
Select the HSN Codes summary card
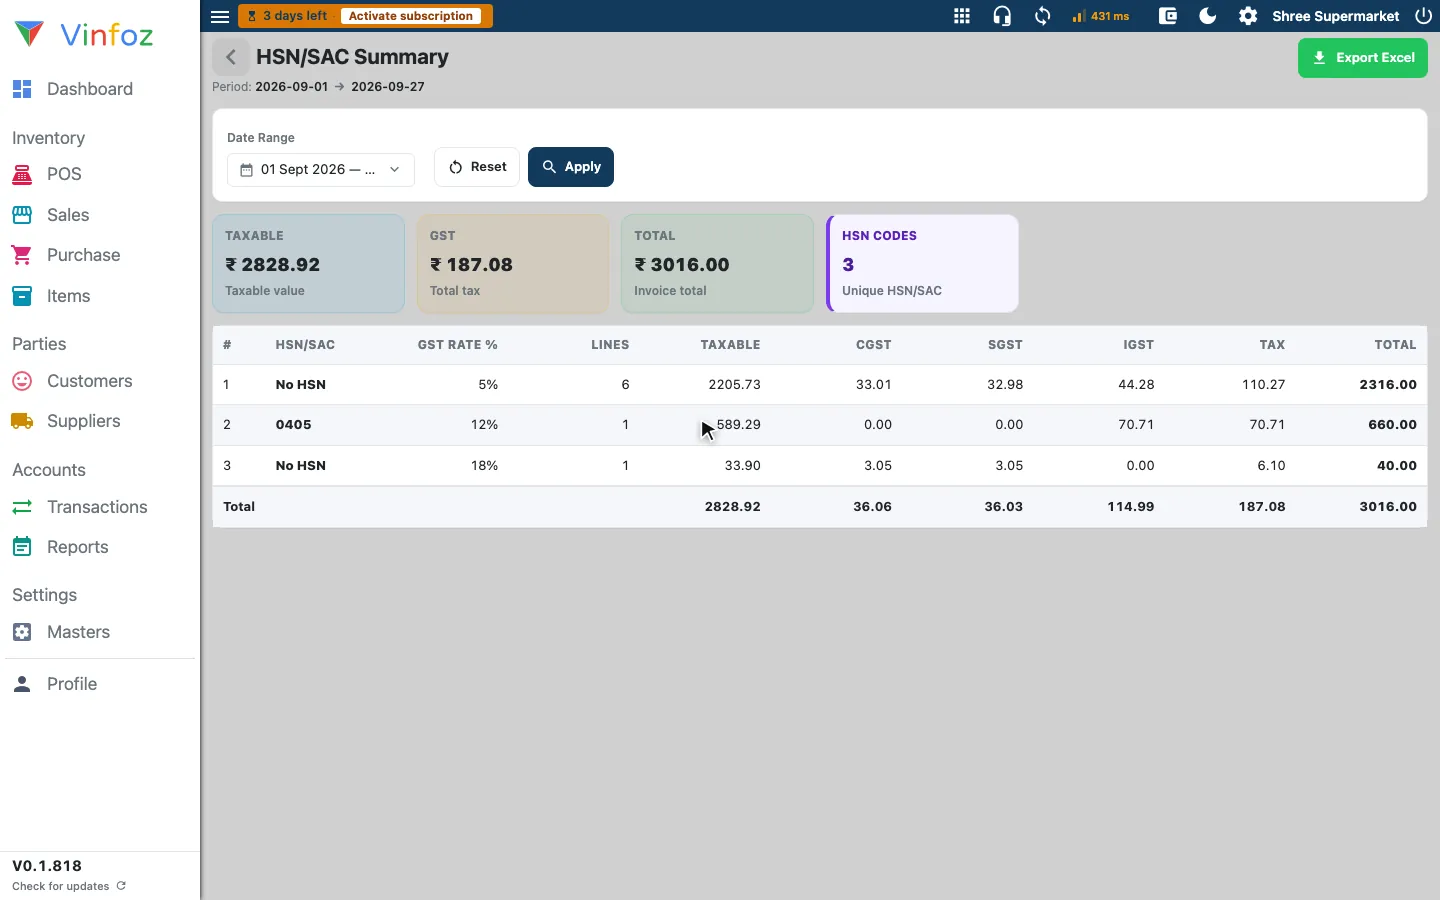pos(922,264)
